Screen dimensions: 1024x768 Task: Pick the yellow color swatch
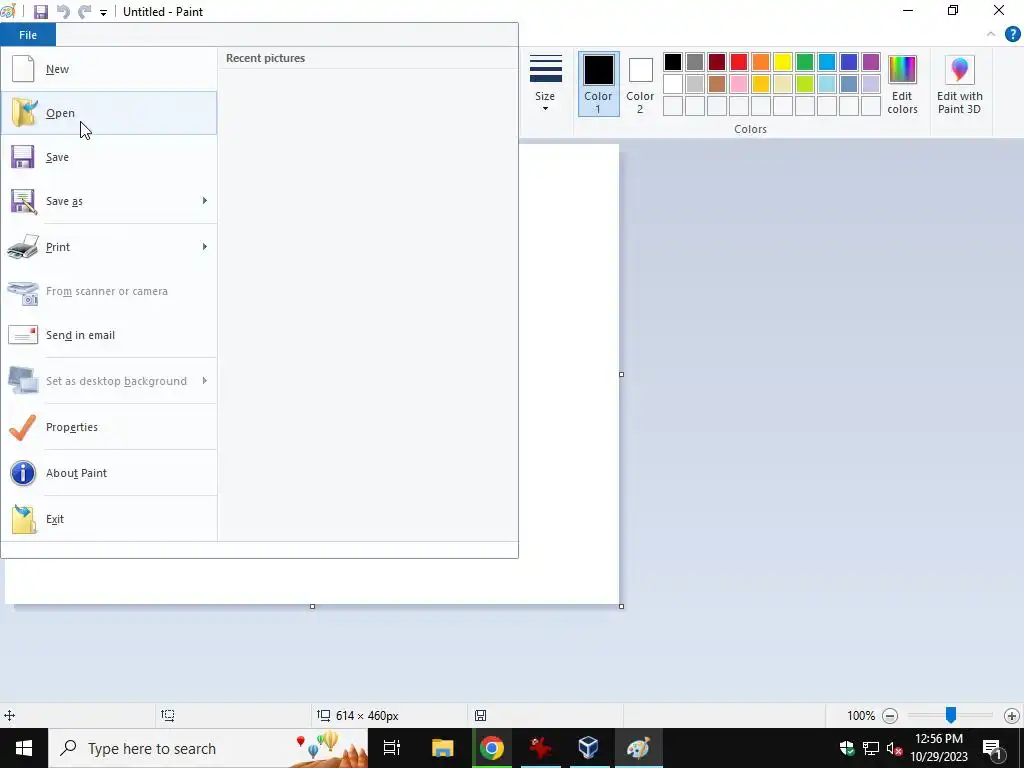[x=782, y=62]
